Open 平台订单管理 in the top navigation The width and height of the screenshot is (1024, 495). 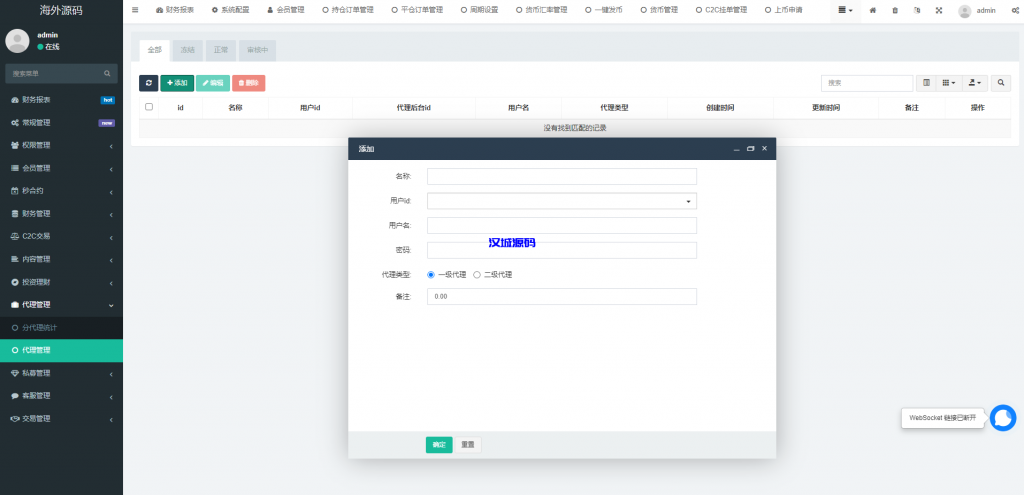click(x=417, y=10)
